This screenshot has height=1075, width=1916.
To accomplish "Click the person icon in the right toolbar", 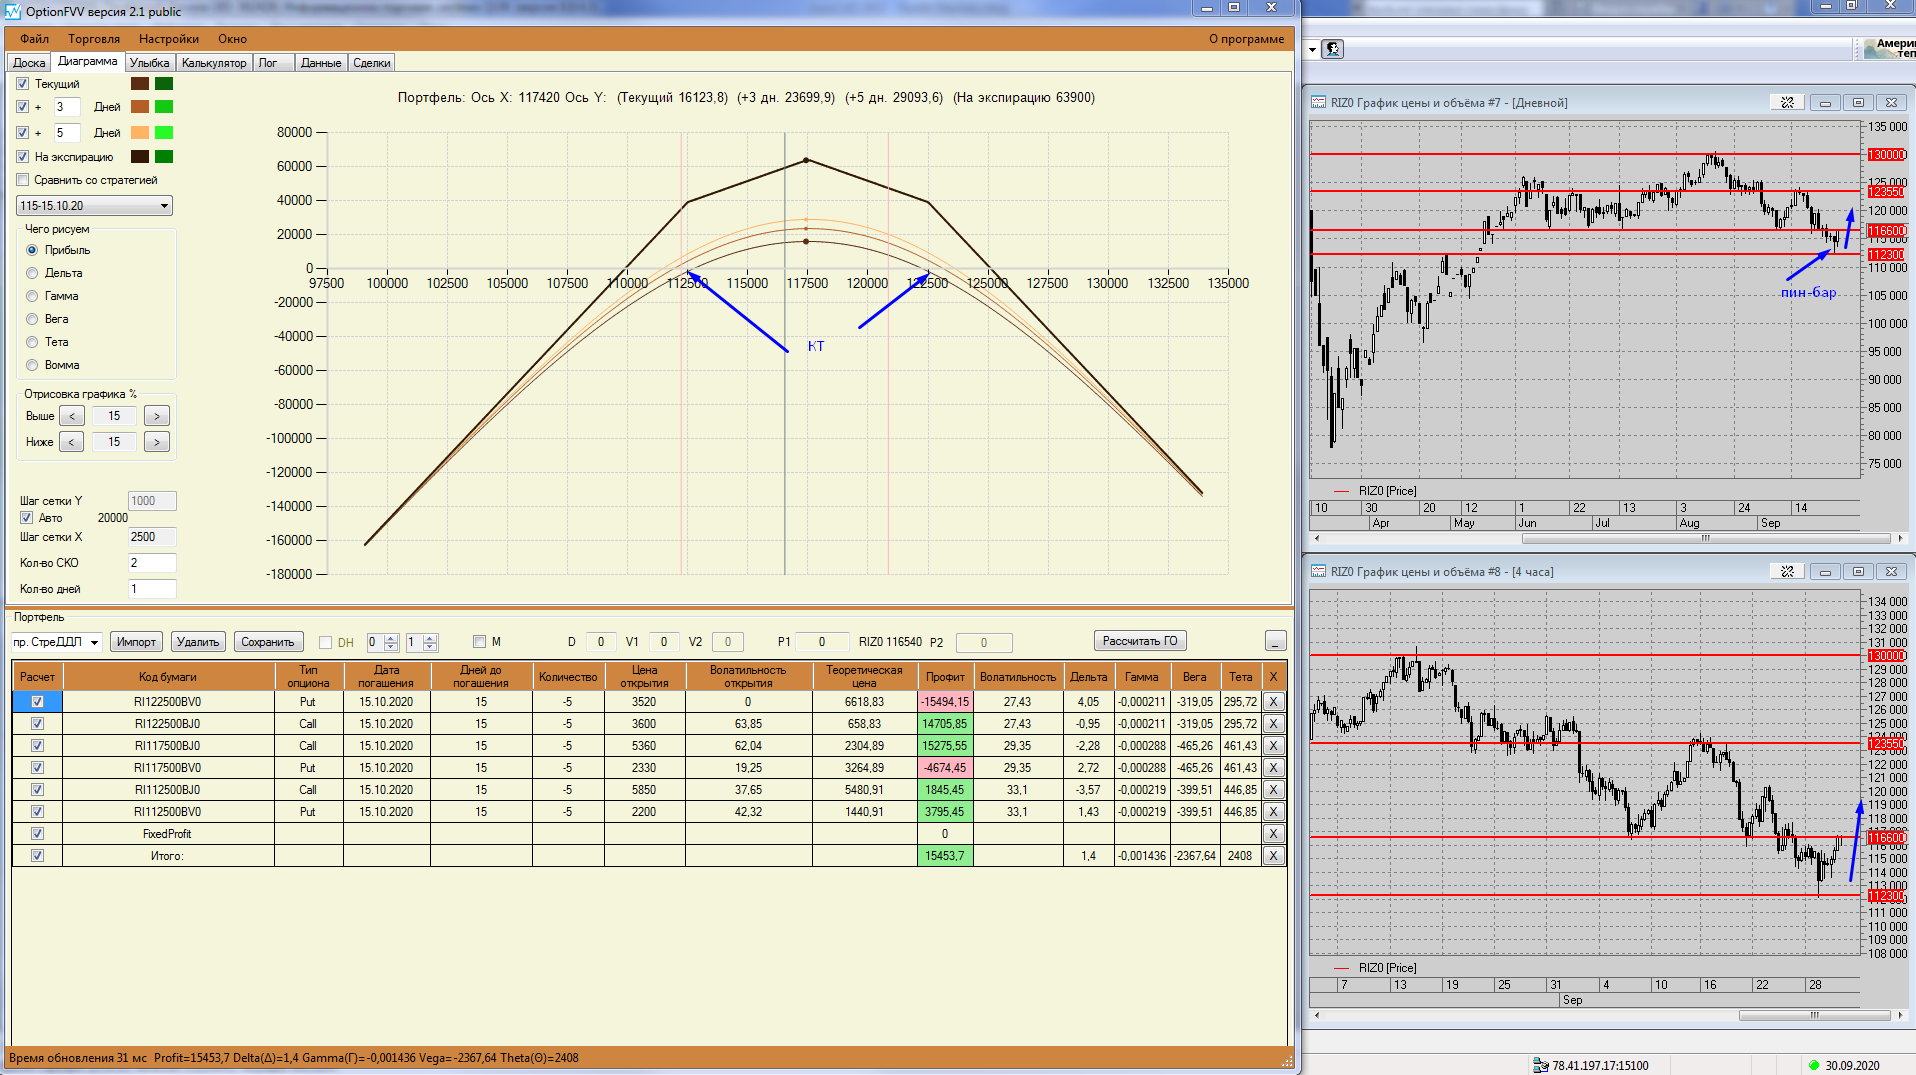I will (x=1332, y=49).
